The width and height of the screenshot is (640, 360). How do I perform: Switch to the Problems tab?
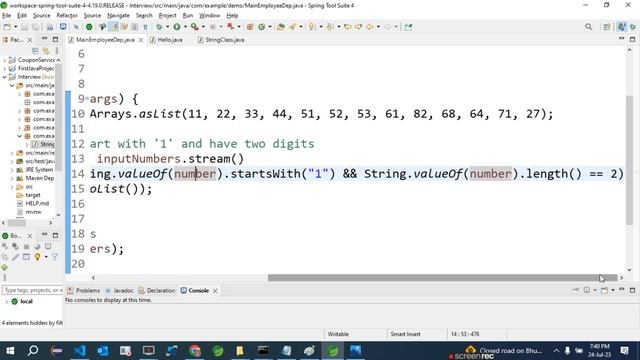coord(84,291)
